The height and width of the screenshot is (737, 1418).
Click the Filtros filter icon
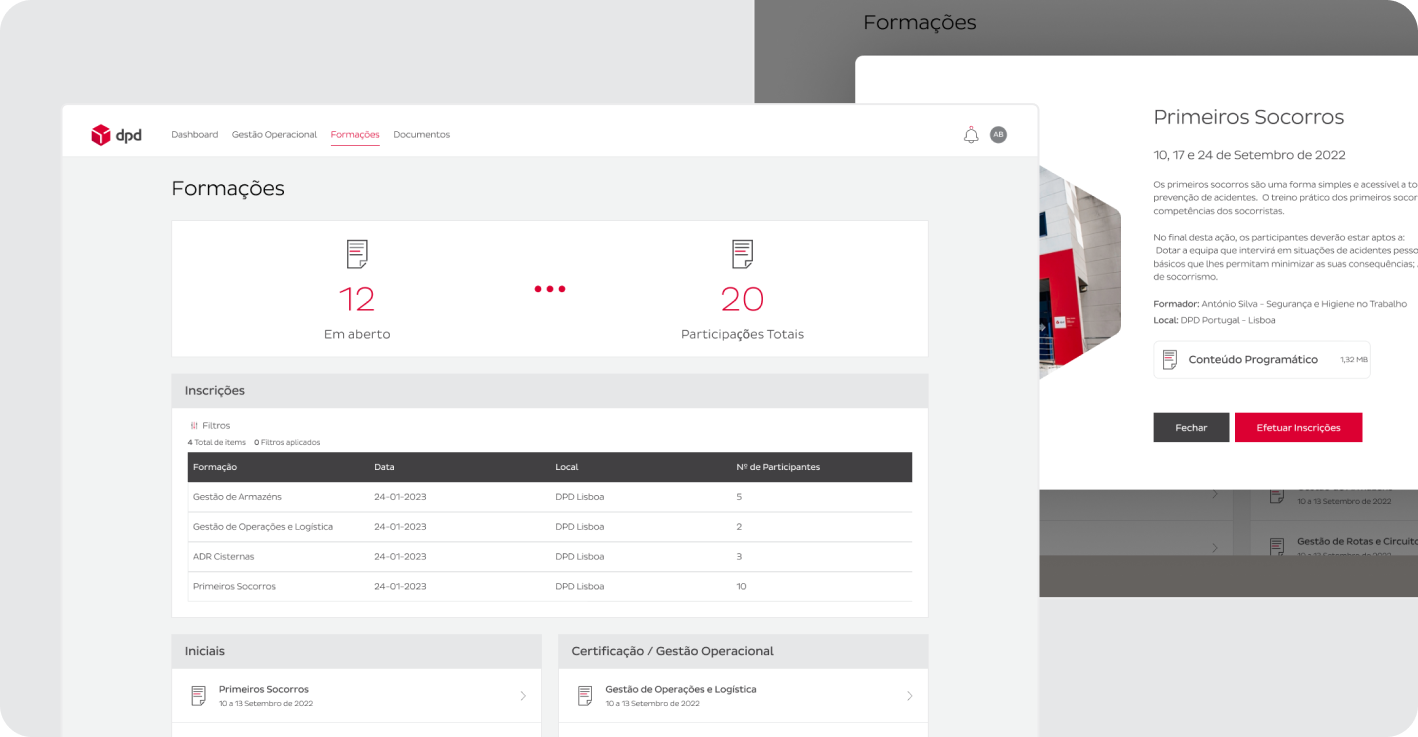194,426
